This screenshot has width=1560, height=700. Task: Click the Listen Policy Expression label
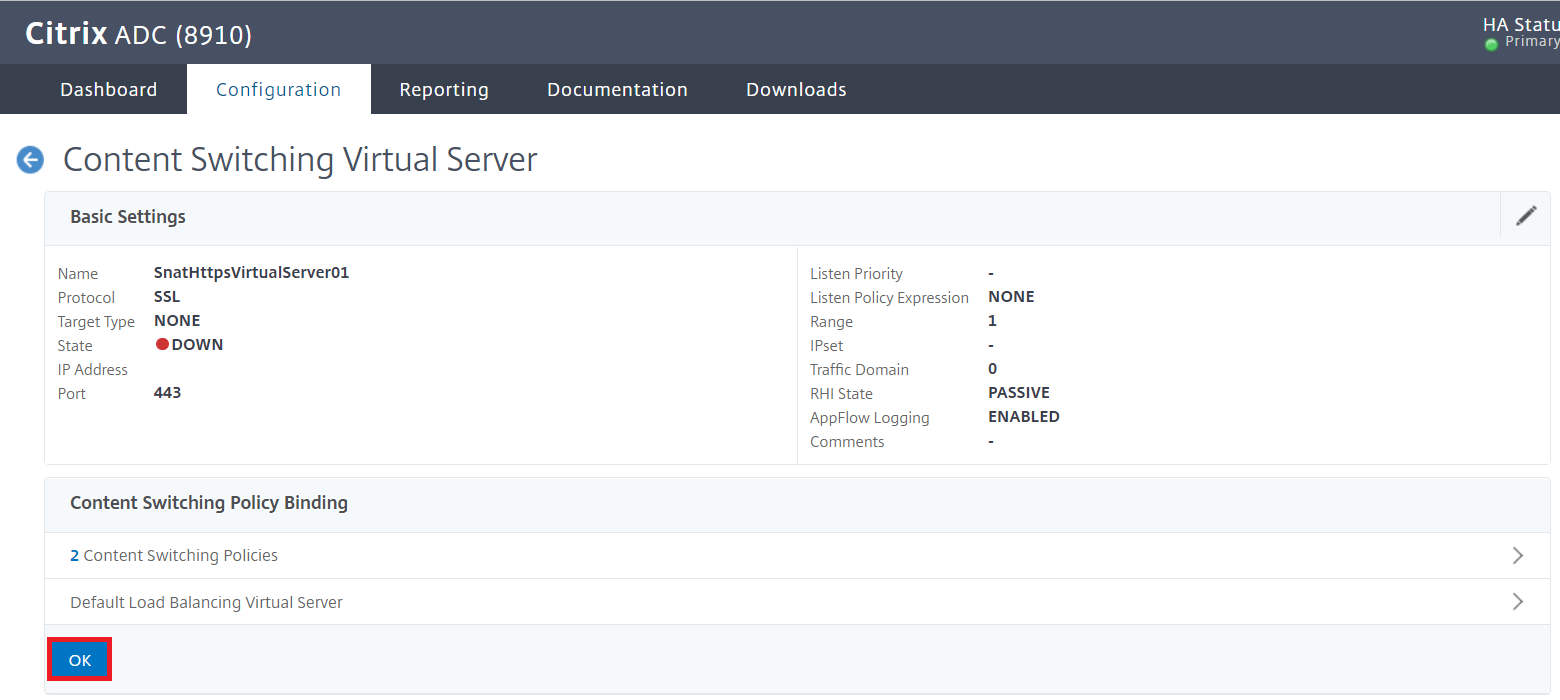tap(889, 298)
